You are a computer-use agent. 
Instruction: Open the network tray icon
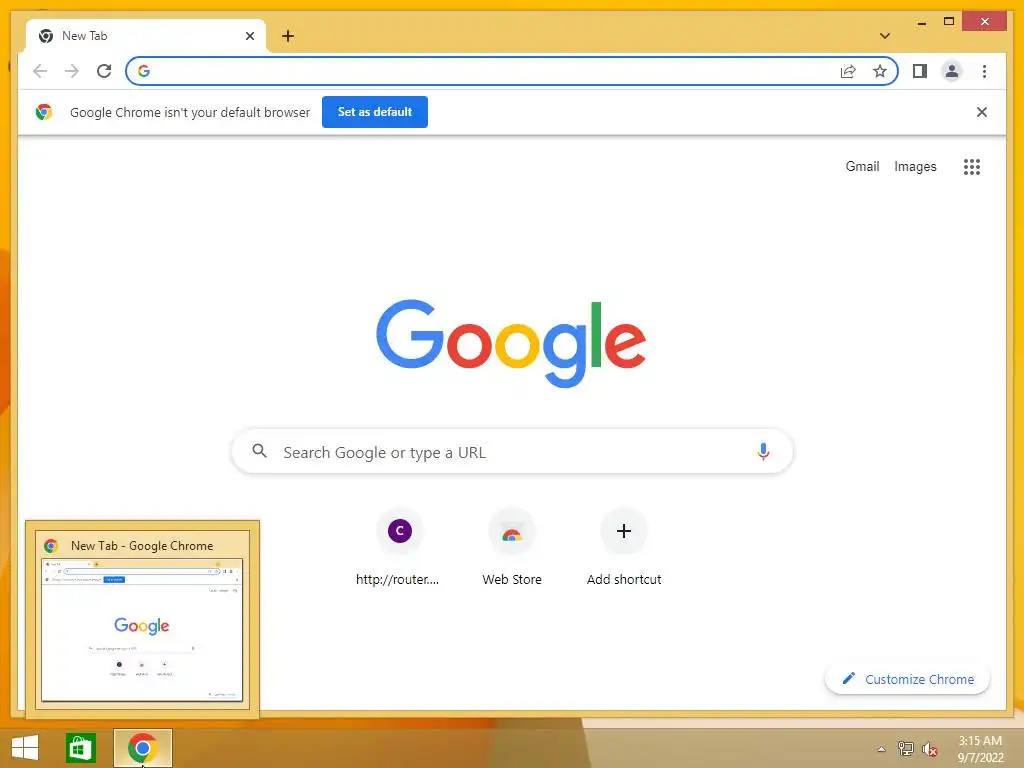pos(905,749)
